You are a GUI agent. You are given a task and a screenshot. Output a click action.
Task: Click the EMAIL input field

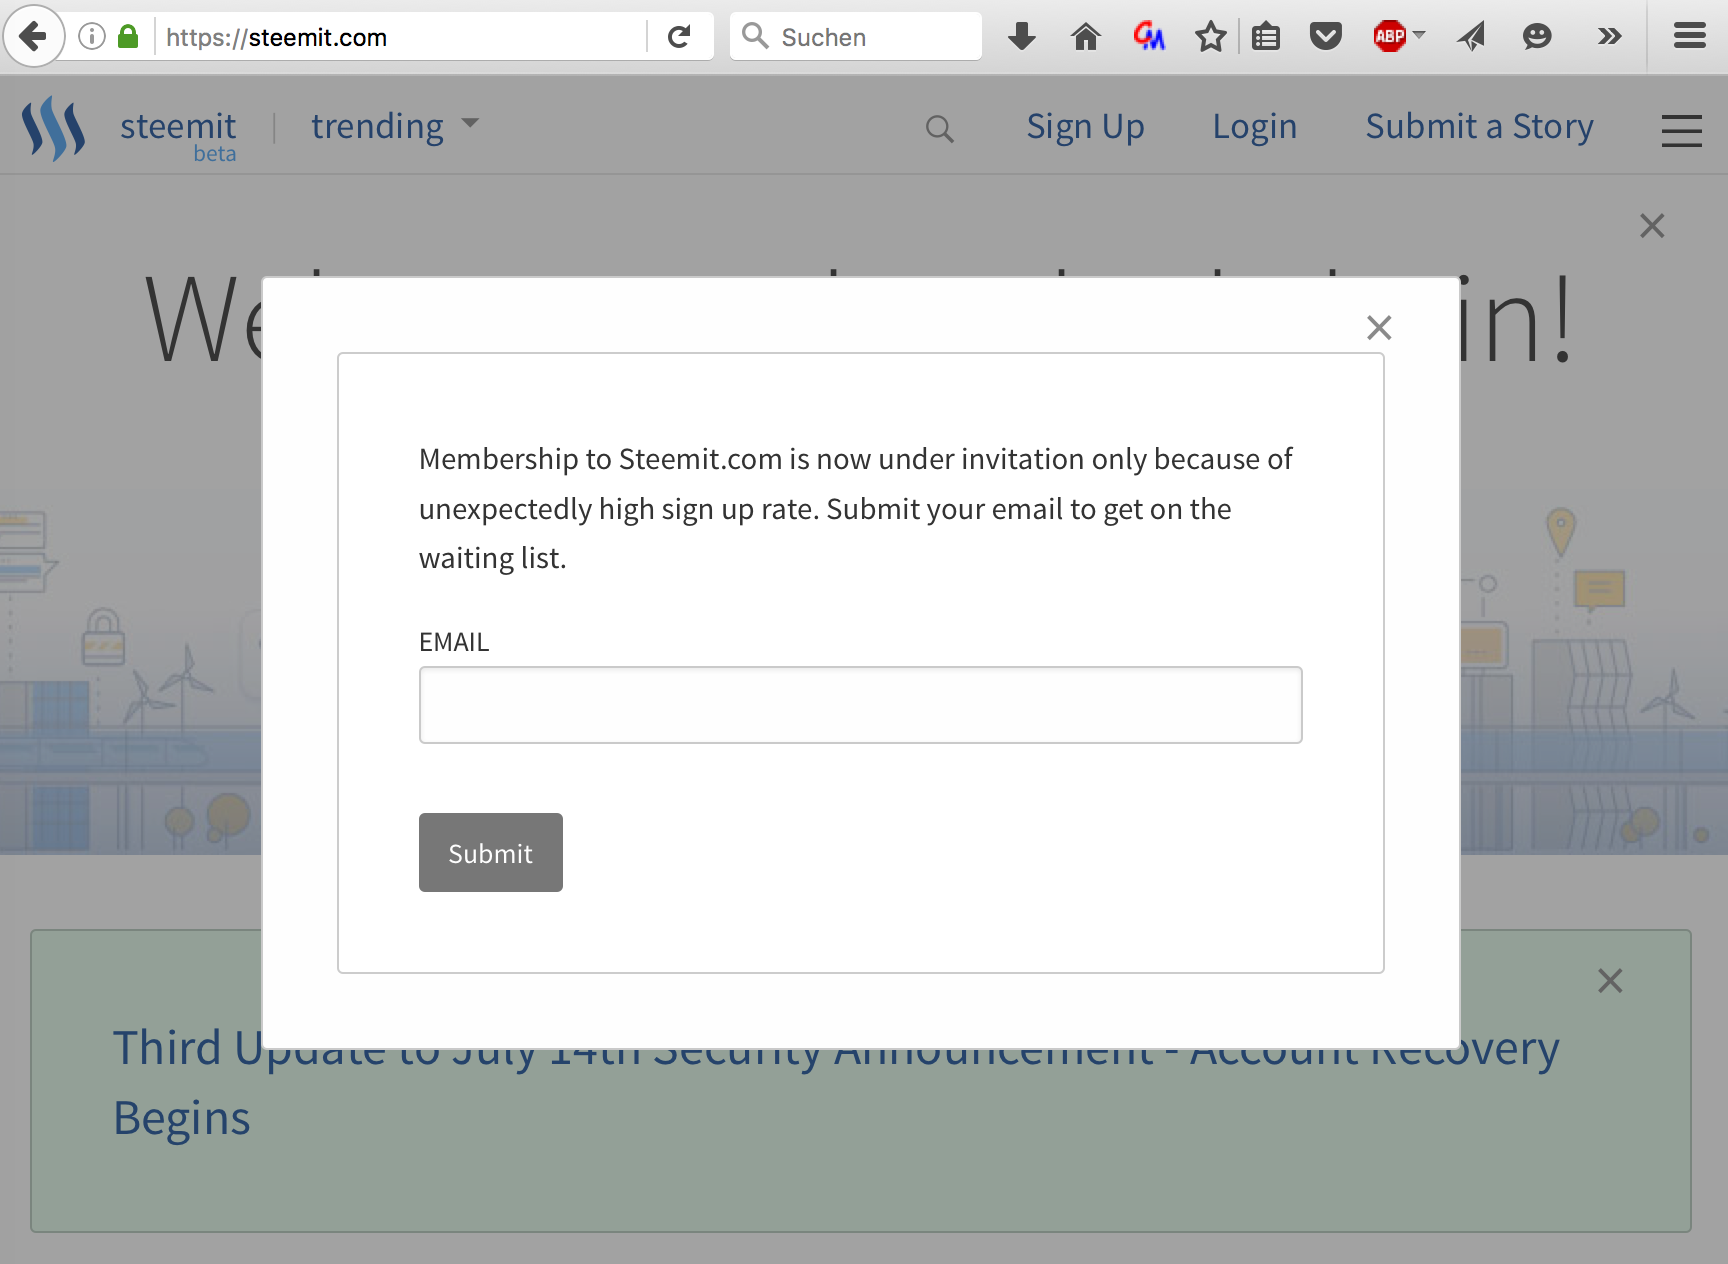(x=860, y=705)
